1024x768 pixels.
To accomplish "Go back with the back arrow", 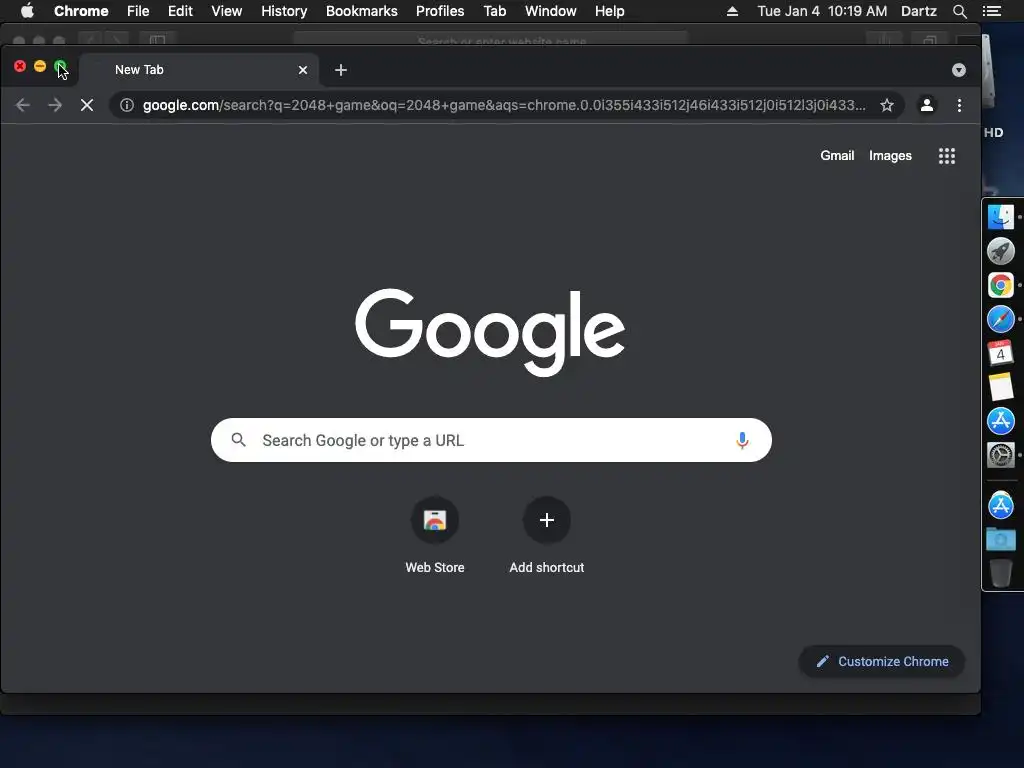I will 23,105.
